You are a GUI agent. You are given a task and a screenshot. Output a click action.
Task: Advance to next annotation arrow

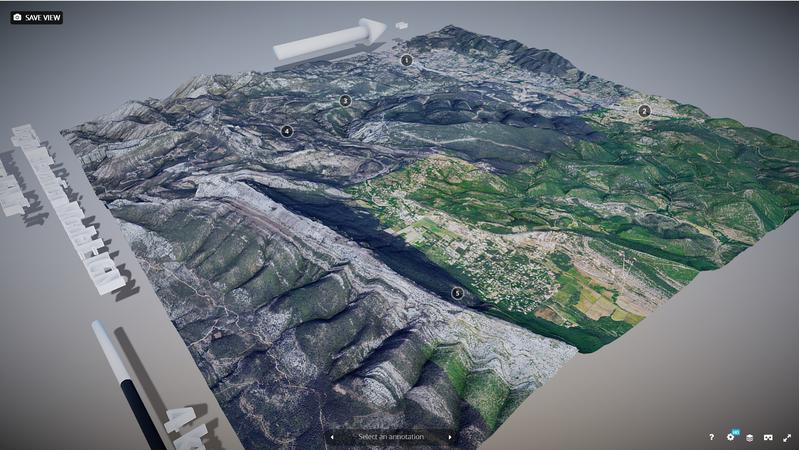[x=450, y=437]
